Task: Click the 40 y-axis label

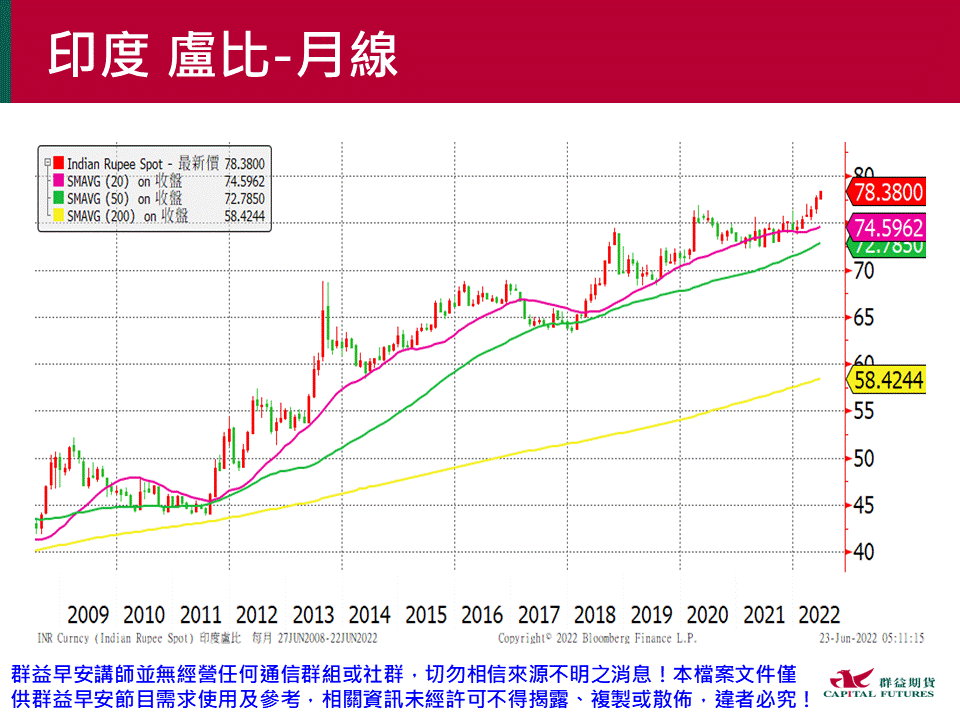Action: point(864,552)
